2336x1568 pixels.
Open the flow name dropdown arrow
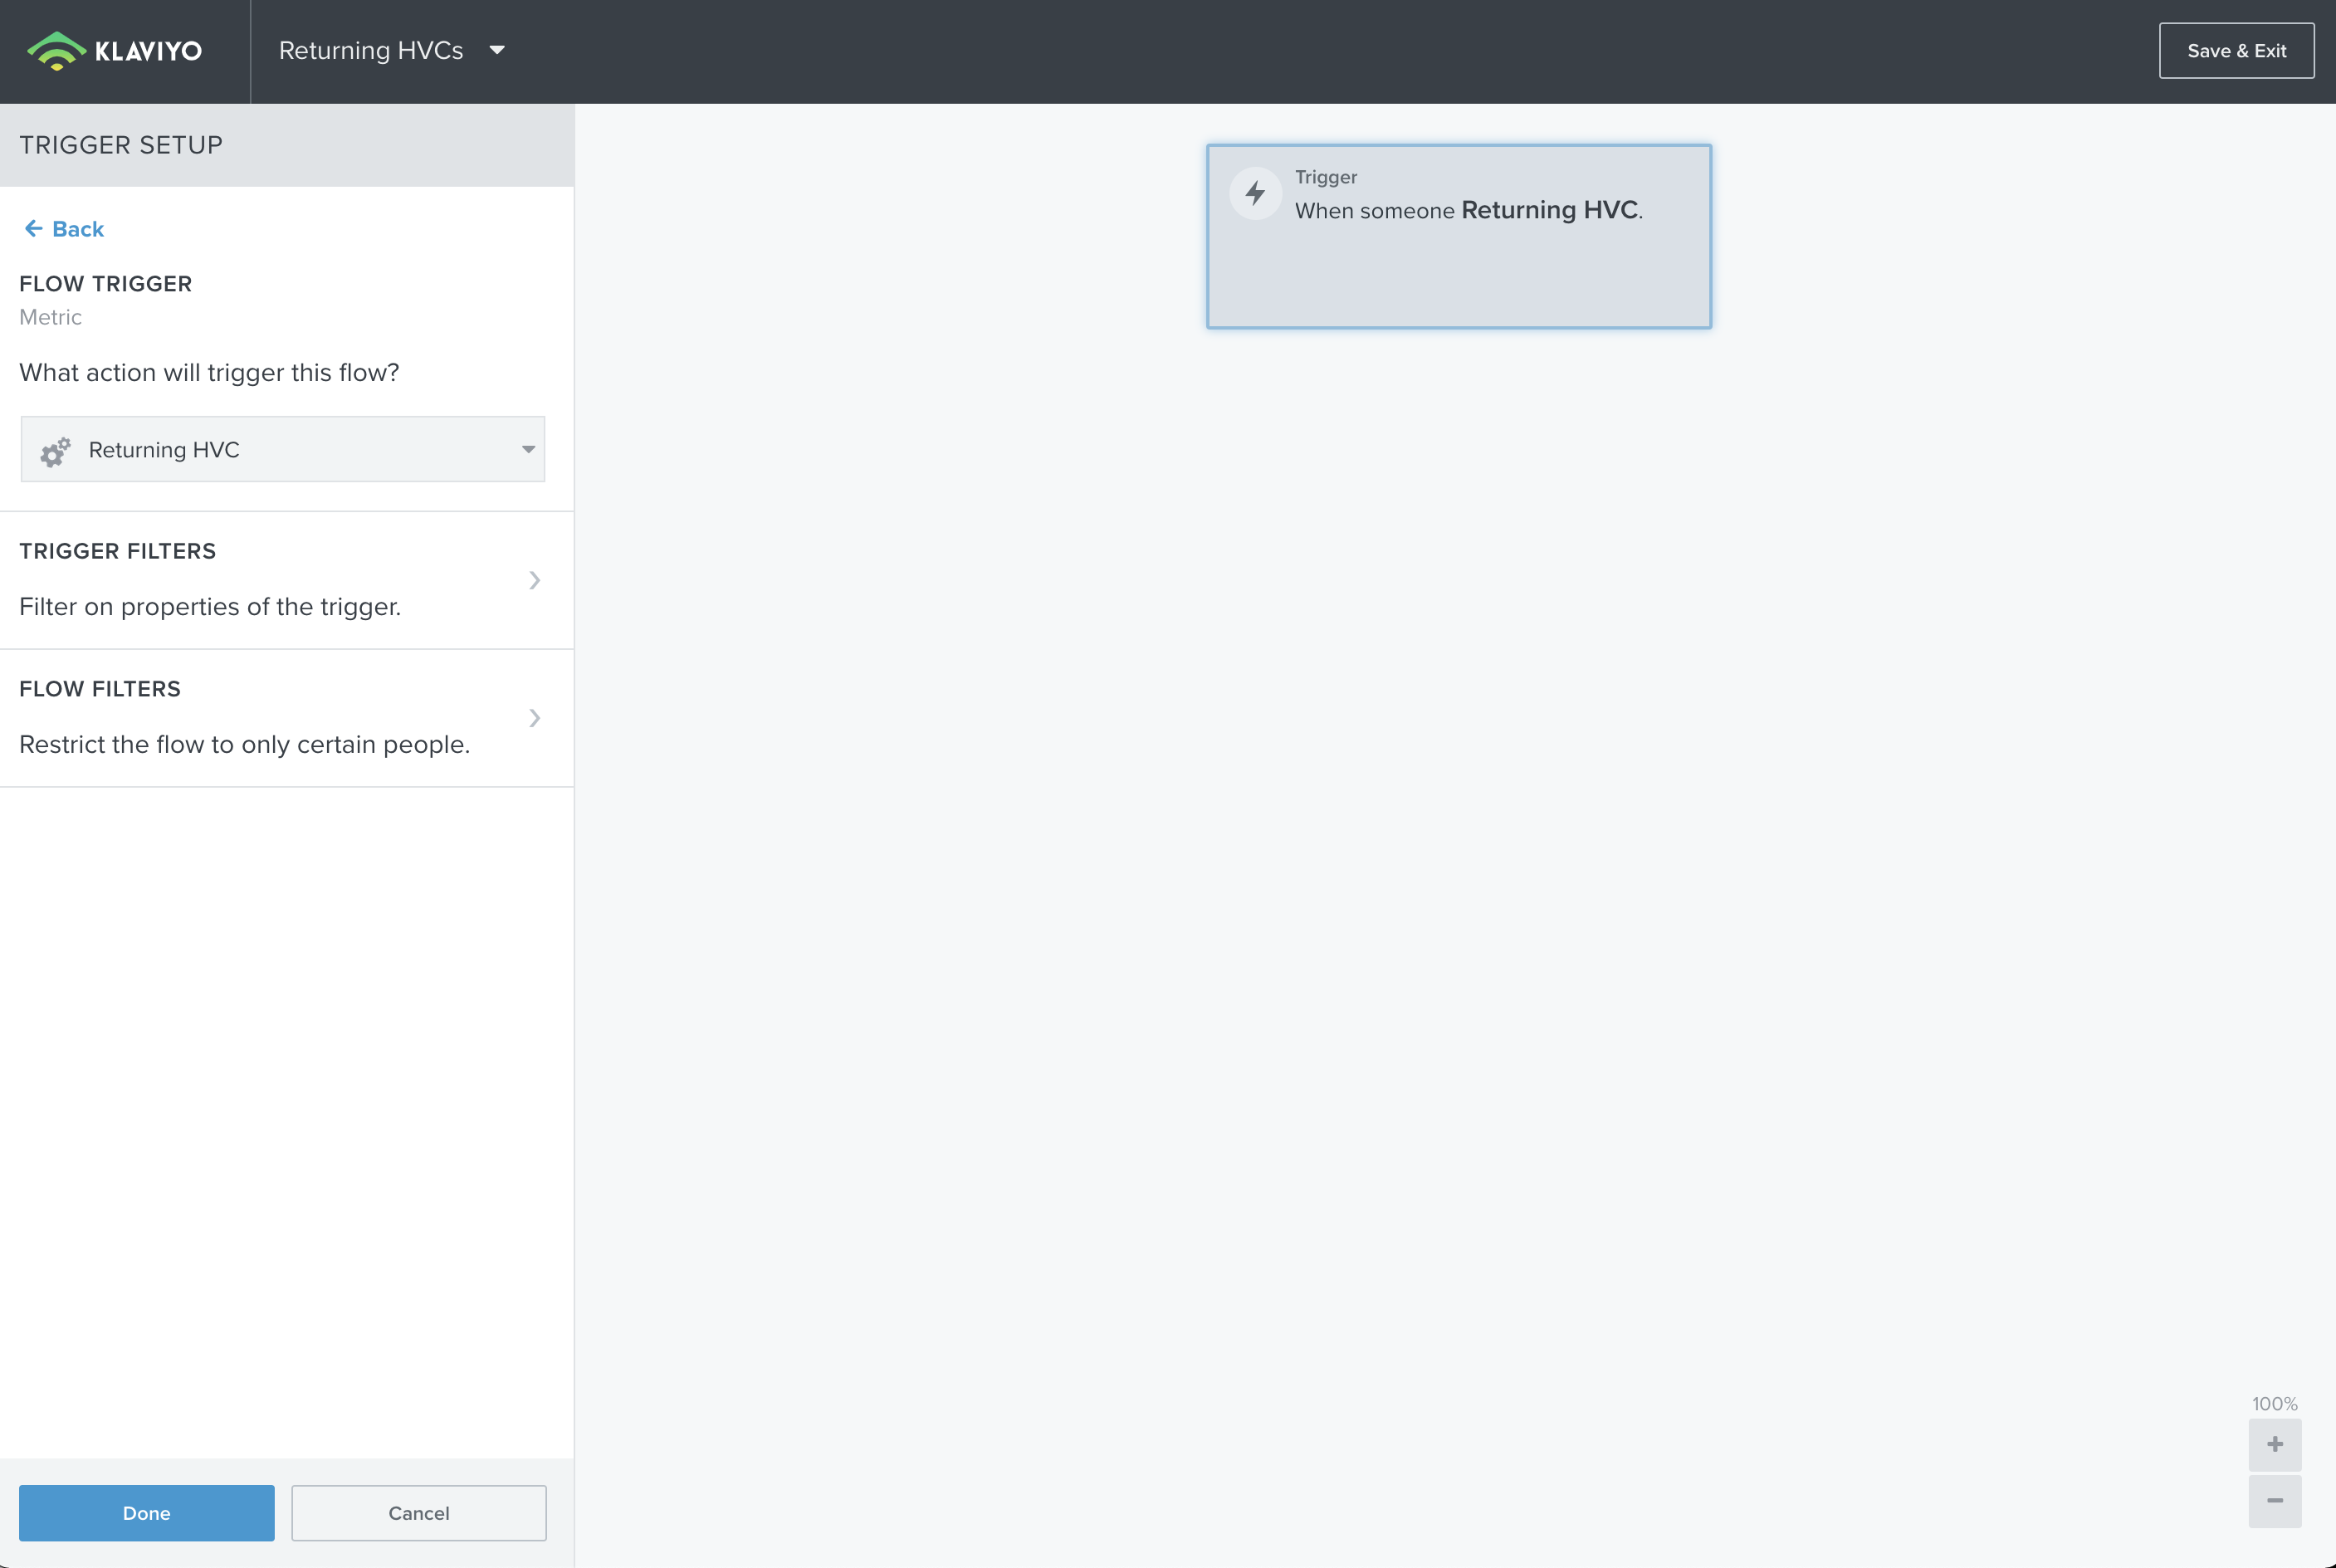[497, 50]
